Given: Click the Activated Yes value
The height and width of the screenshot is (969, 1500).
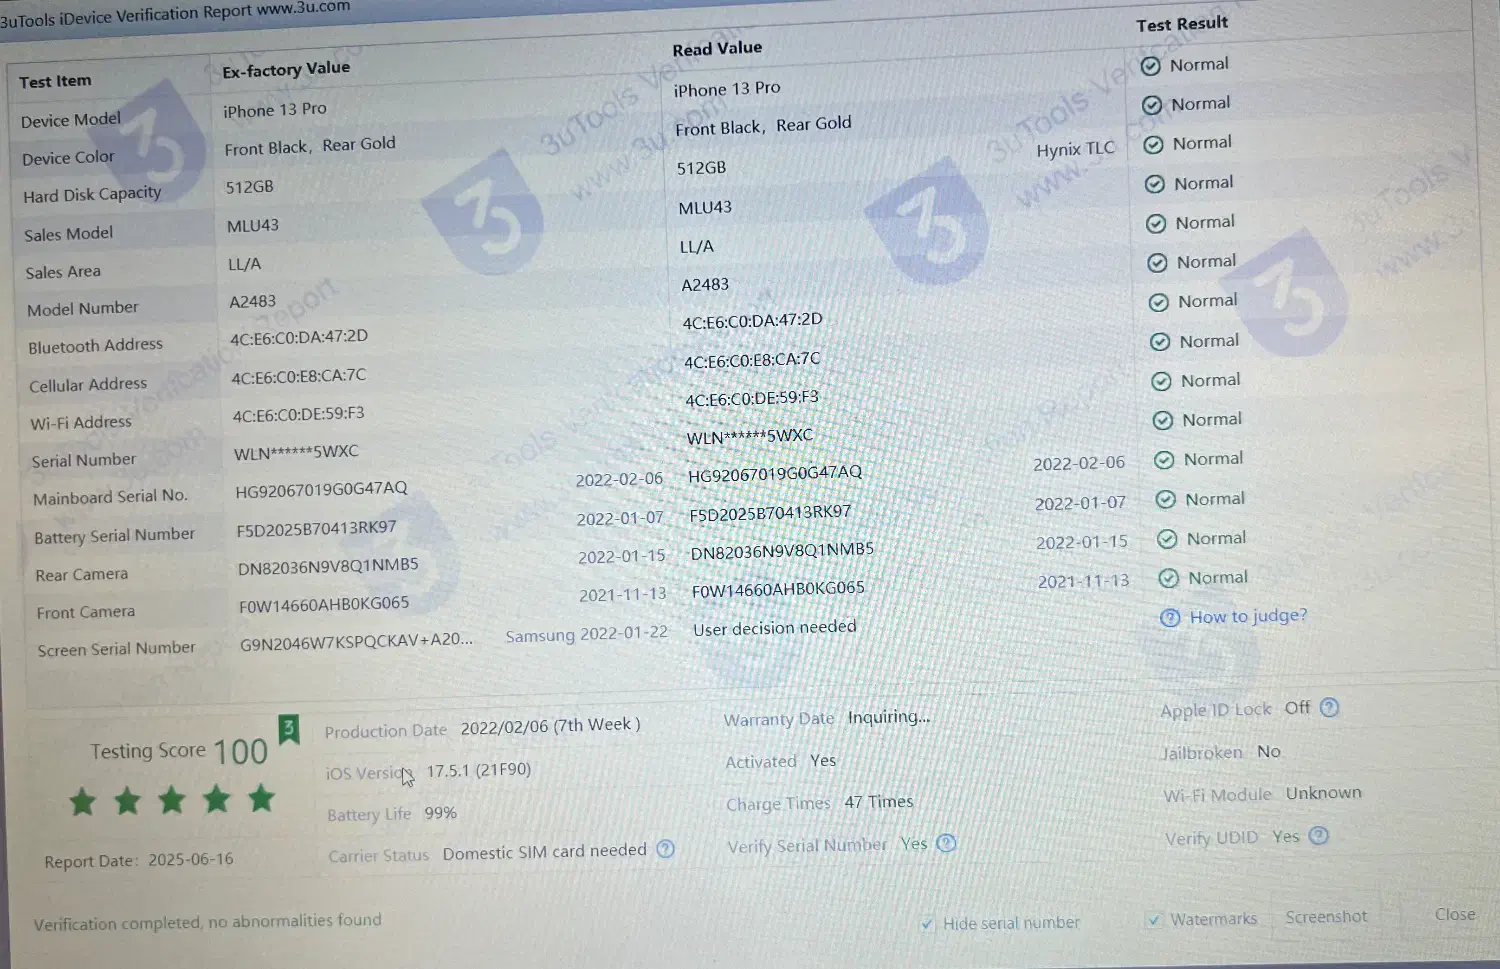Looking at the screenshot, I should click(x=823, y=761).
